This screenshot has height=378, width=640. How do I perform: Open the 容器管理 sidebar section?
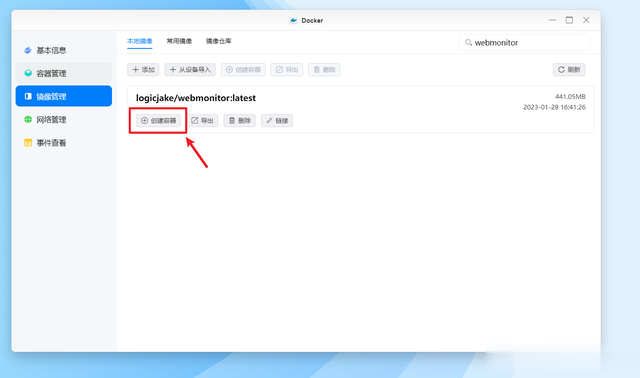(64, 73)
